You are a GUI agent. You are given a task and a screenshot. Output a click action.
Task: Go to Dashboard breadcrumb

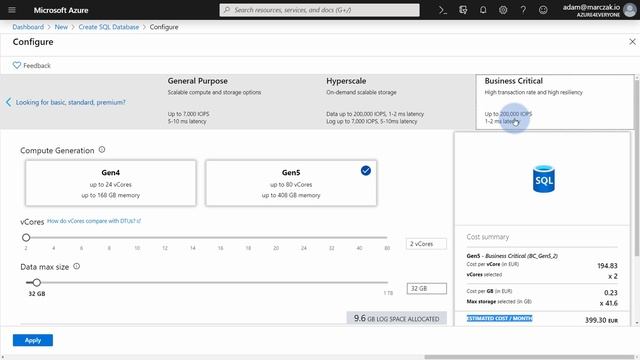pyautogui.click(x=28, y=27)
